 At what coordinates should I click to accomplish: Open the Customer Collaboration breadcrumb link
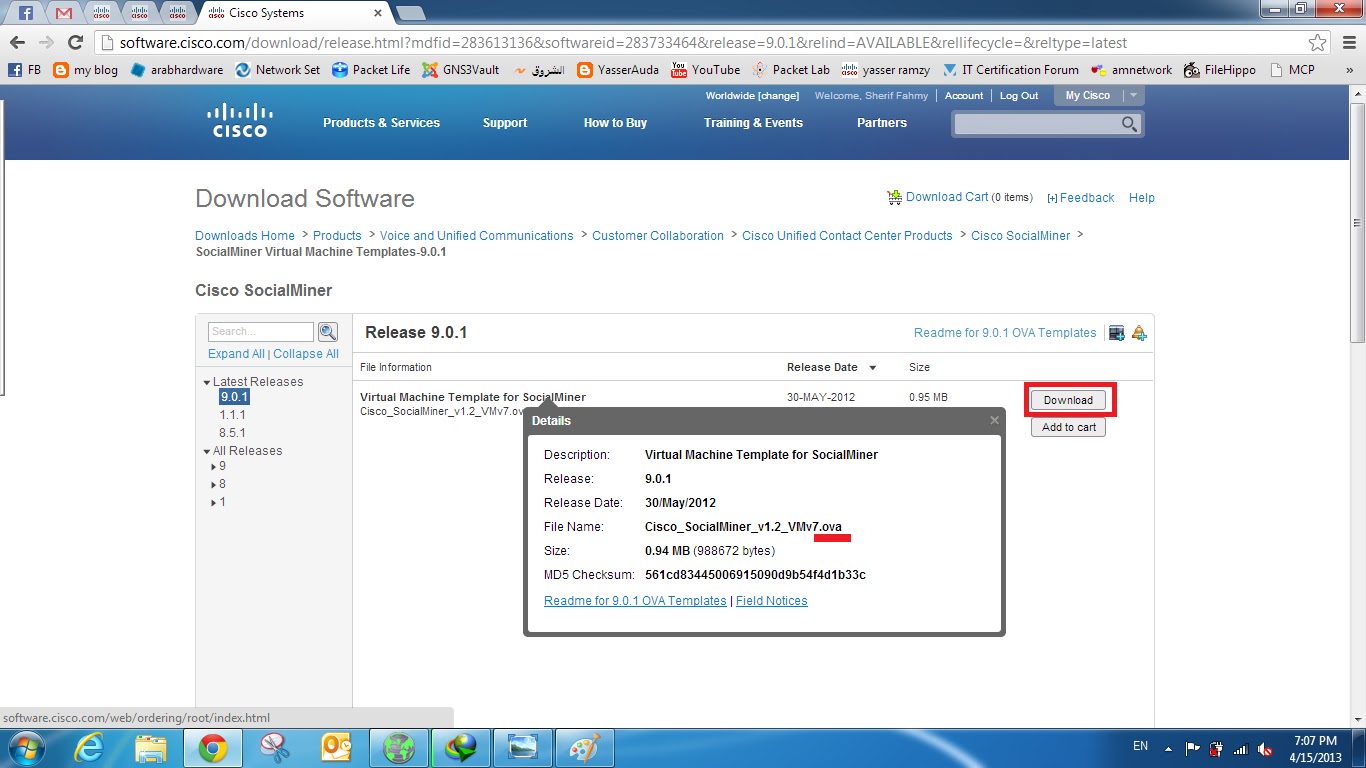point(658,236)
